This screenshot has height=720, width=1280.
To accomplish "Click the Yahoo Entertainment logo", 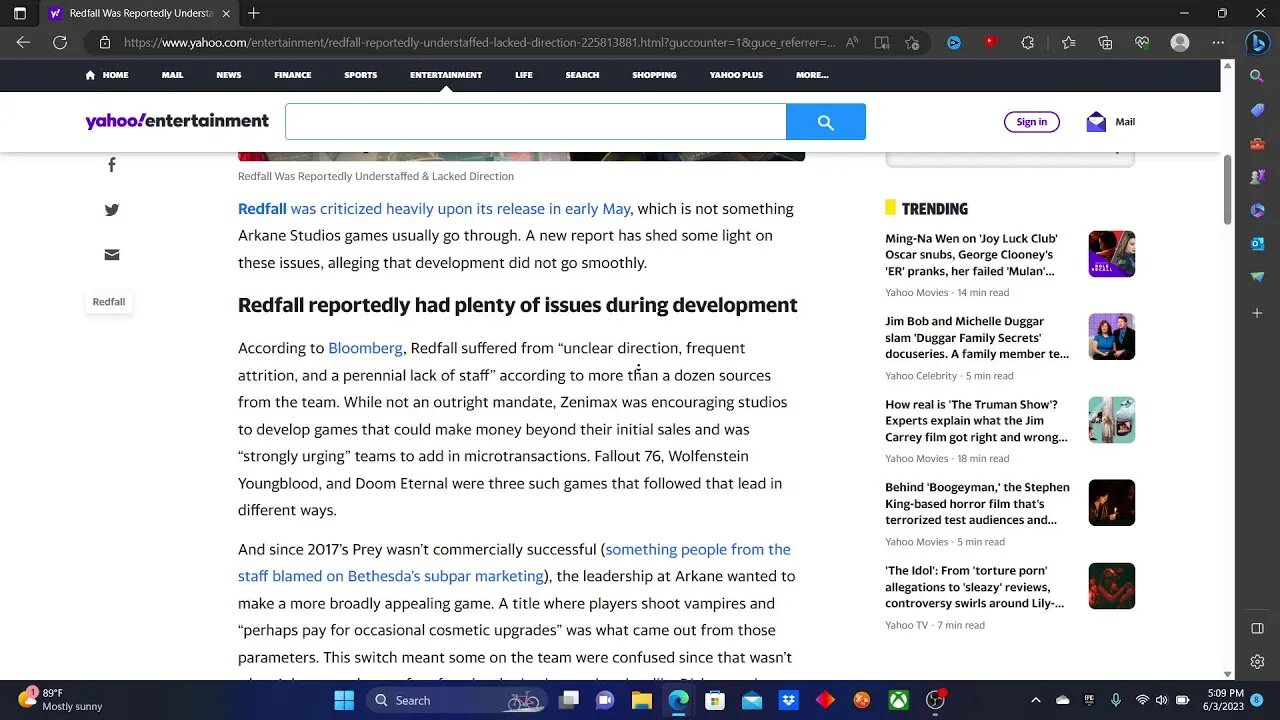I will point(177,121).
